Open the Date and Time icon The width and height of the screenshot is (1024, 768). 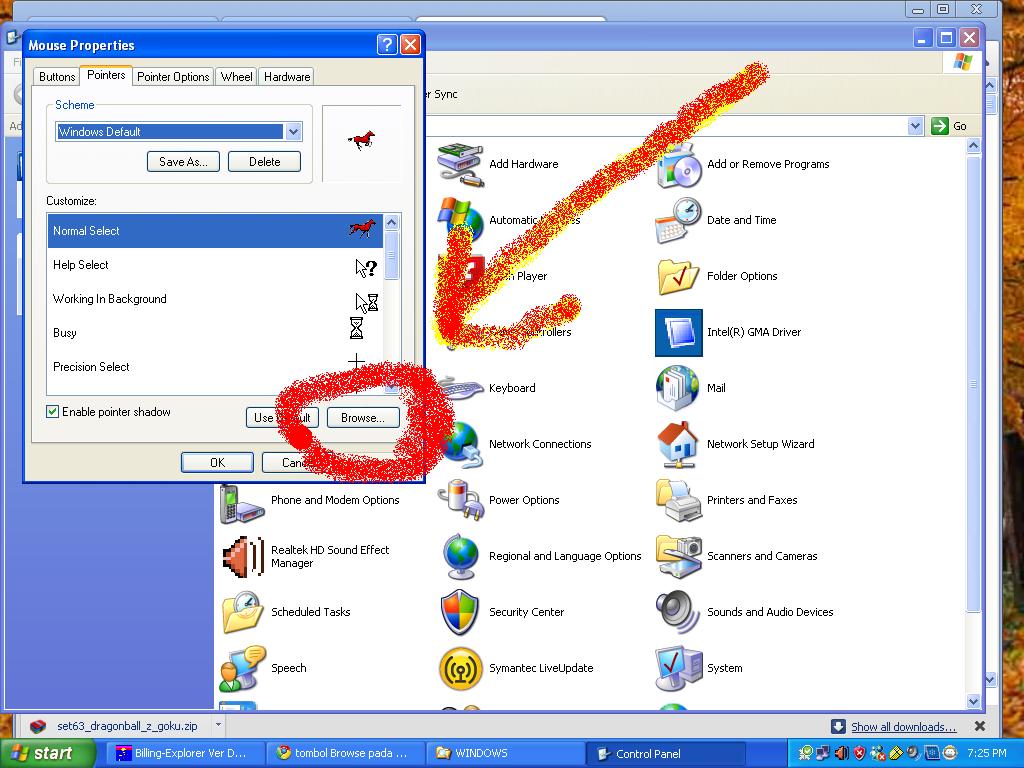coord(679,221)
